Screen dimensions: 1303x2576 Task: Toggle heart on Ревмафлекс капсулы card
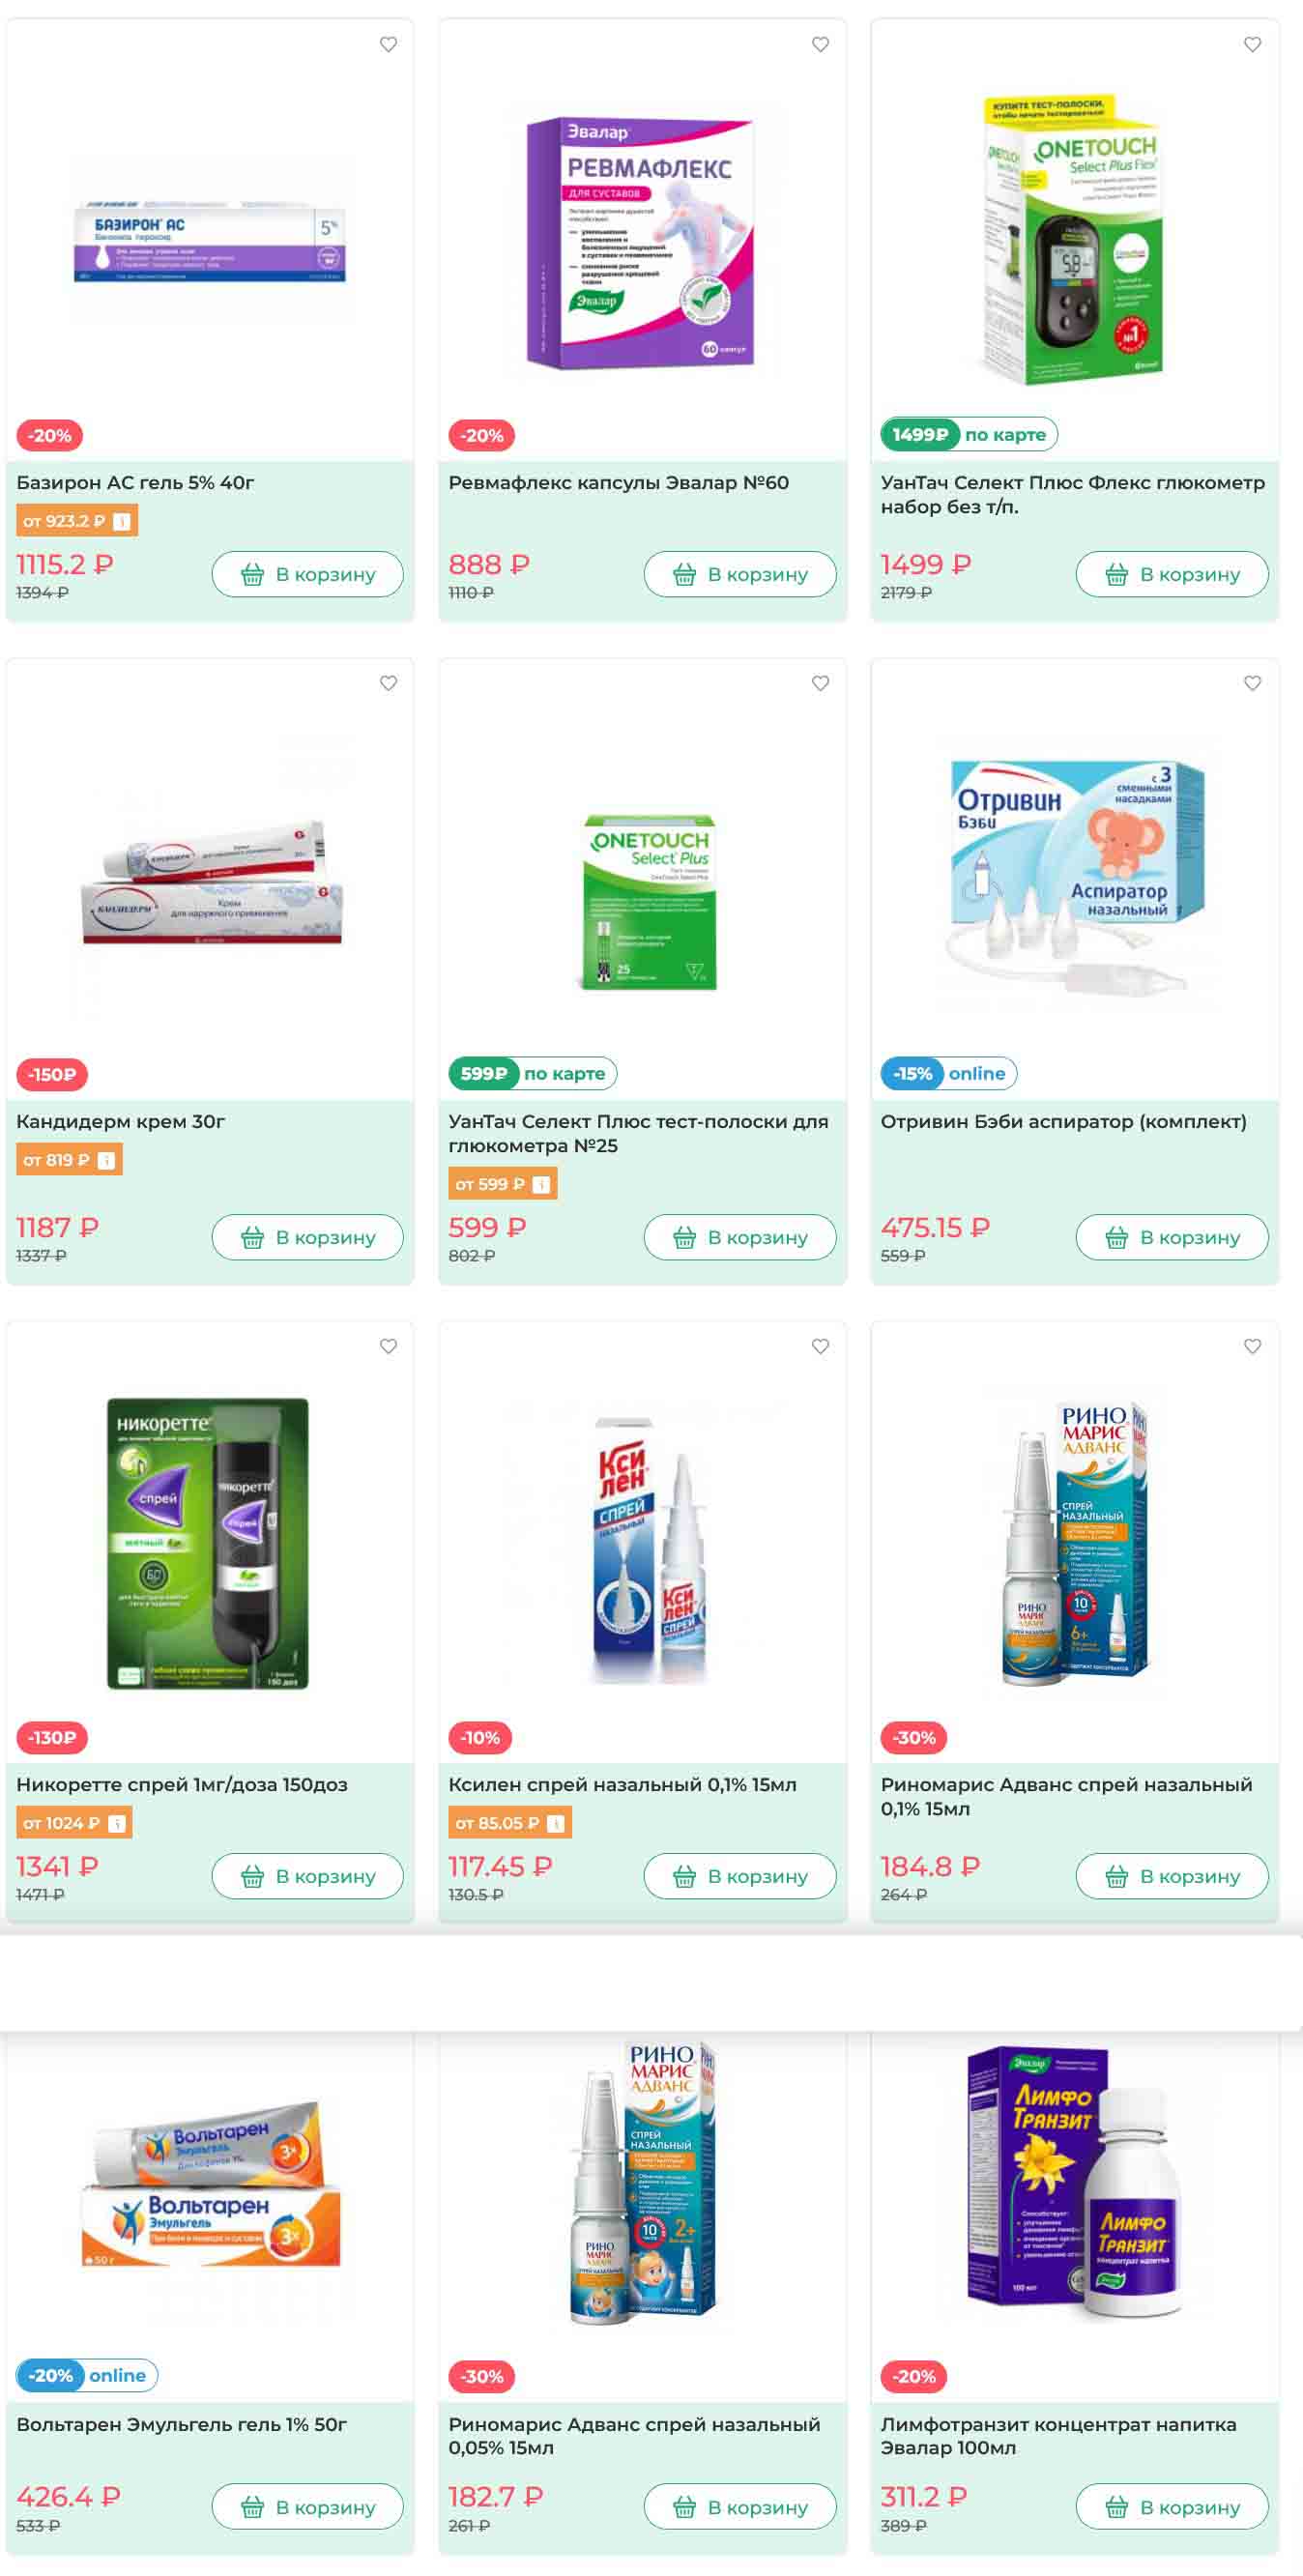[820, 44]
